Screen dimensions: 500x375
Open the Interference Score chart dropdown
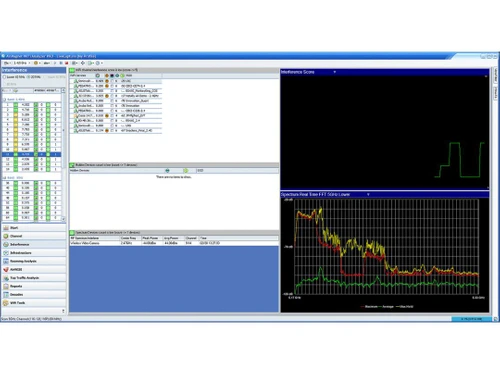[335, 72]
